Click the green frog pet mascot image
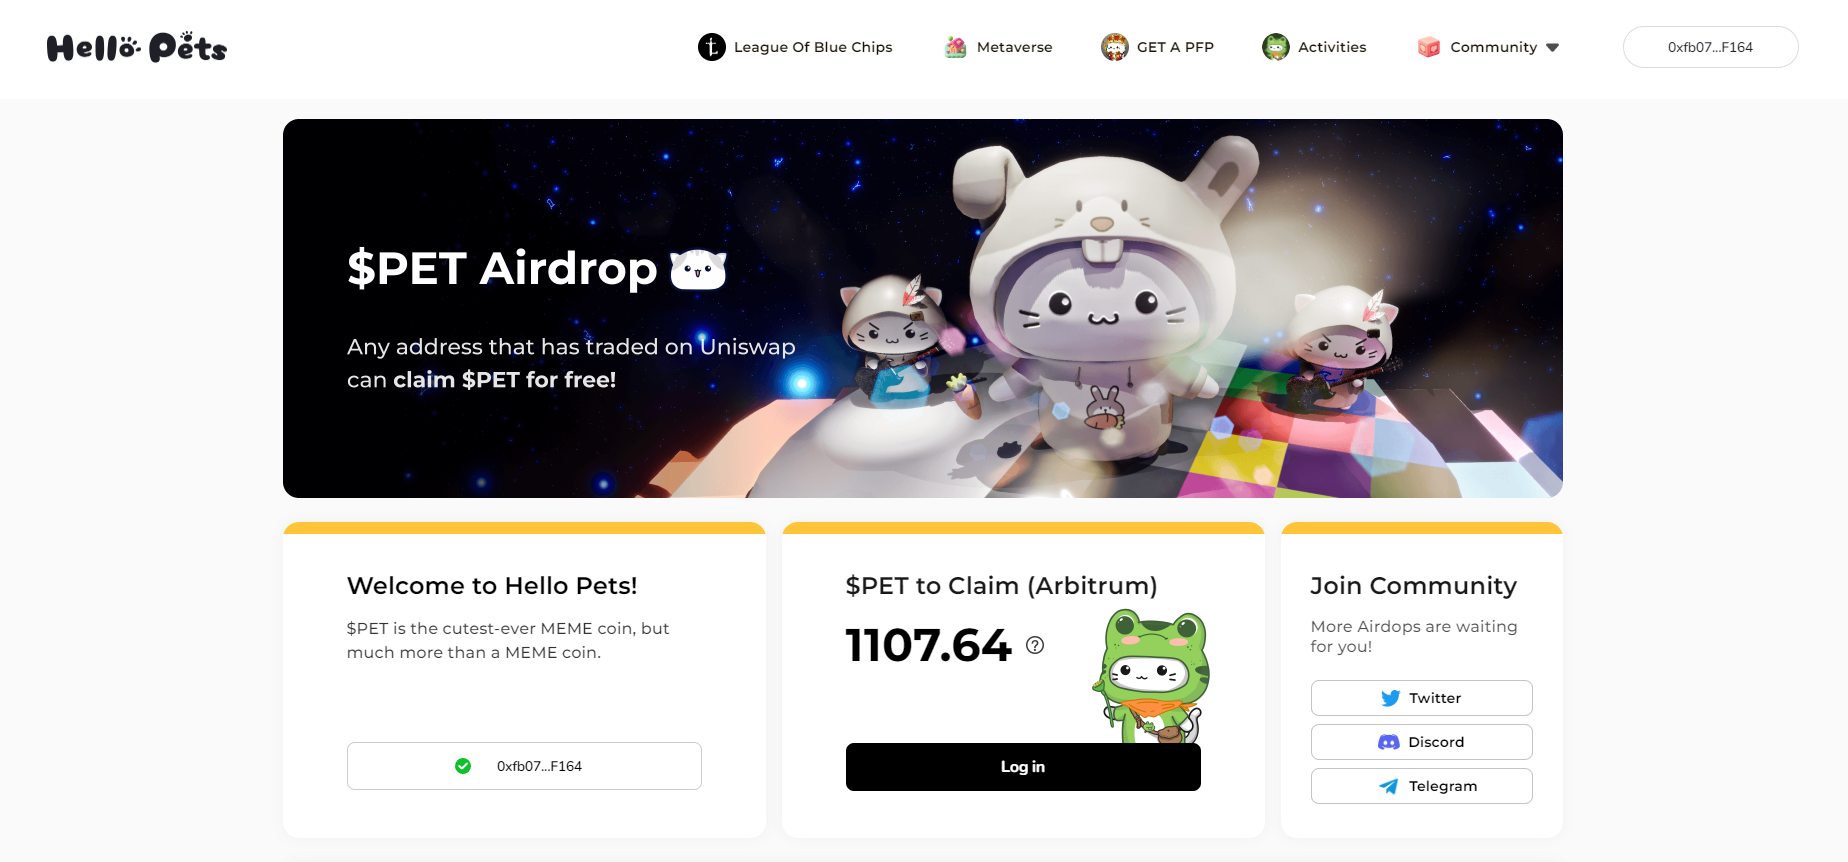This screenshot has height=862, width=1848. click(1151, 676)
